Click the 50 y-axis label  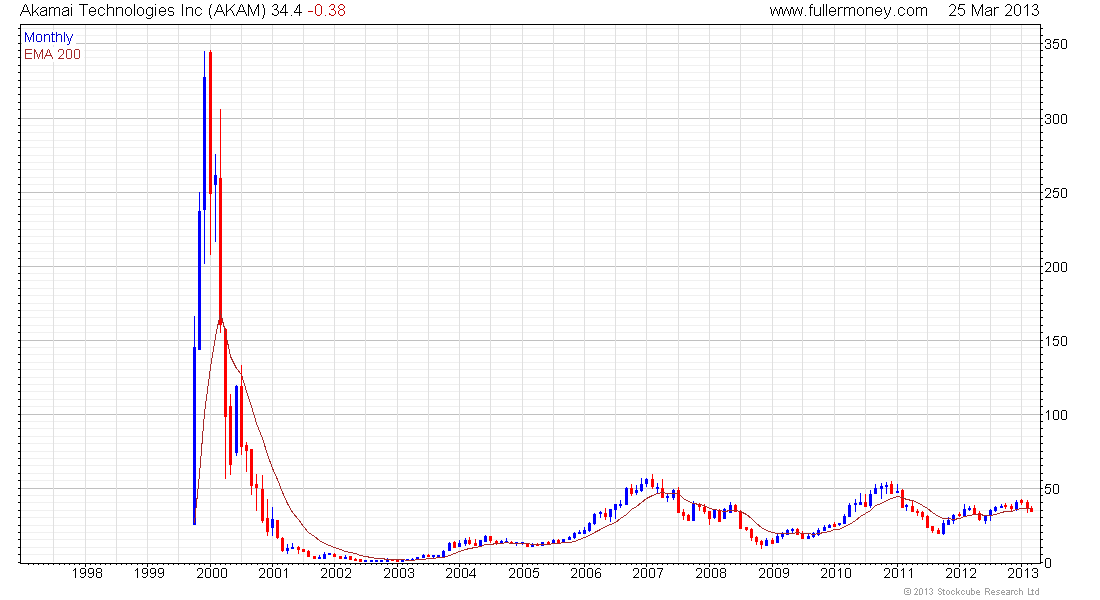pyautogui.click(x=1052, y=489)
